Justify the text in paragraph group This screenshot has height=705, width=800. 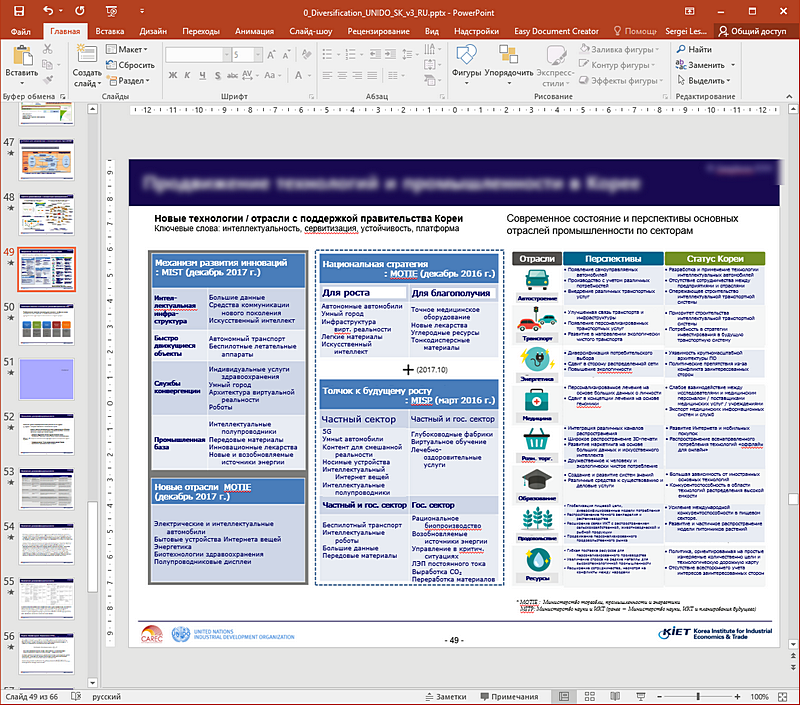click(x=372, y=75)
